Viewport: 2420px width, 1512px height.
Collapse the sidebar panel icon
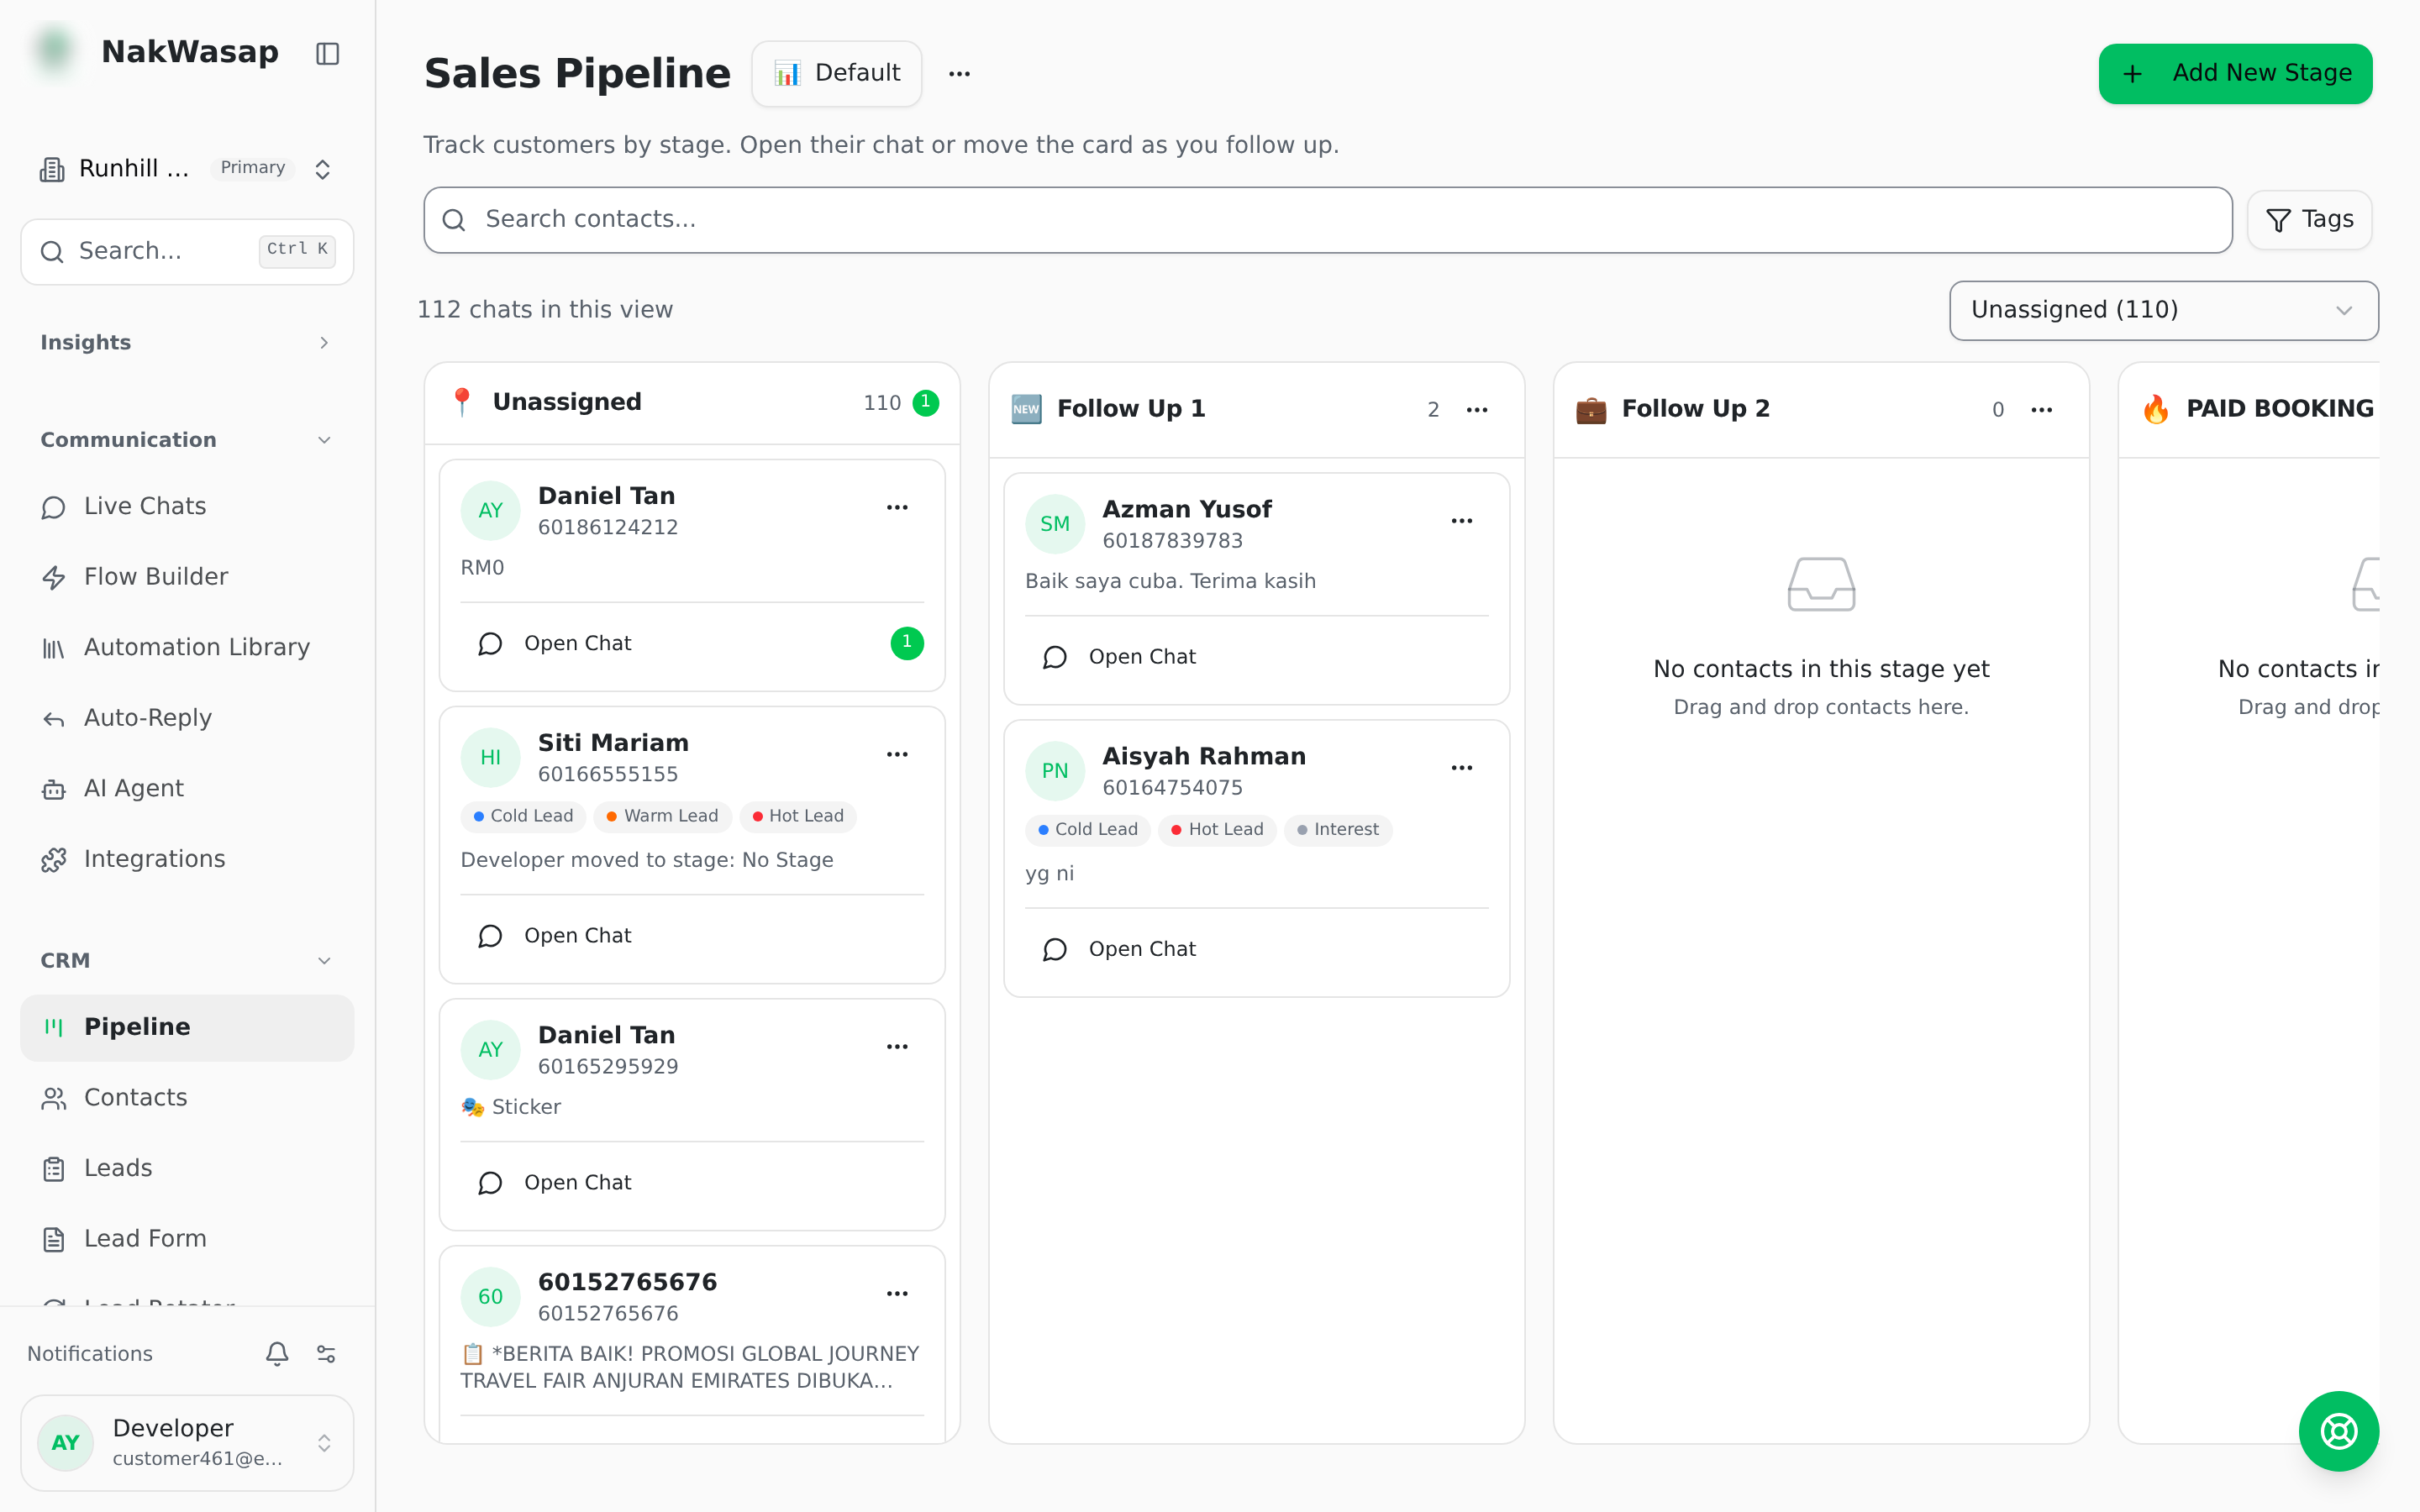[x=327, y=53]
